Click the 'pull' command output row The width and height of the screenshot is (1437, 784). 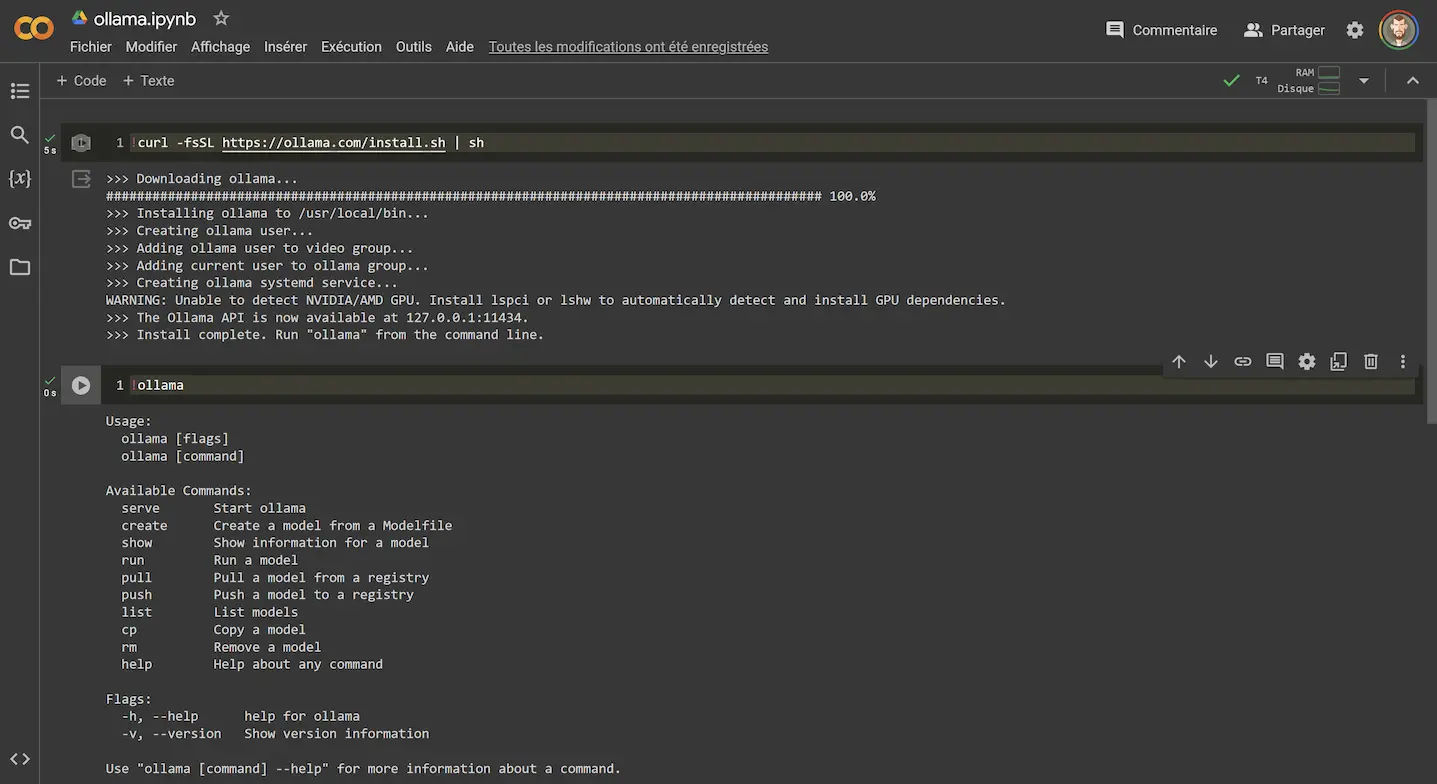point(275,578)
